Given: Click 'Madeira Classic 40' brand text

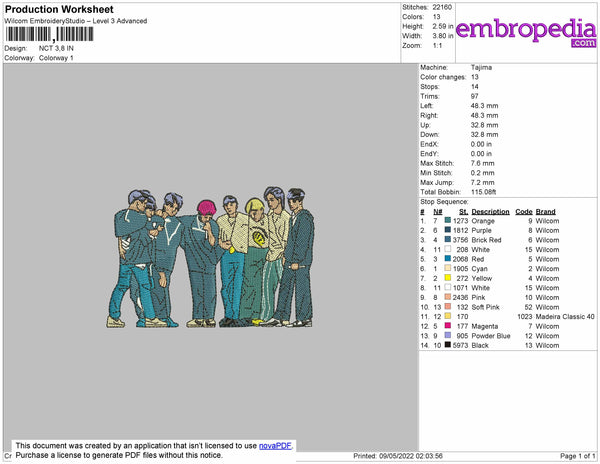Looking at the screenshot, I should pos(565,317).
